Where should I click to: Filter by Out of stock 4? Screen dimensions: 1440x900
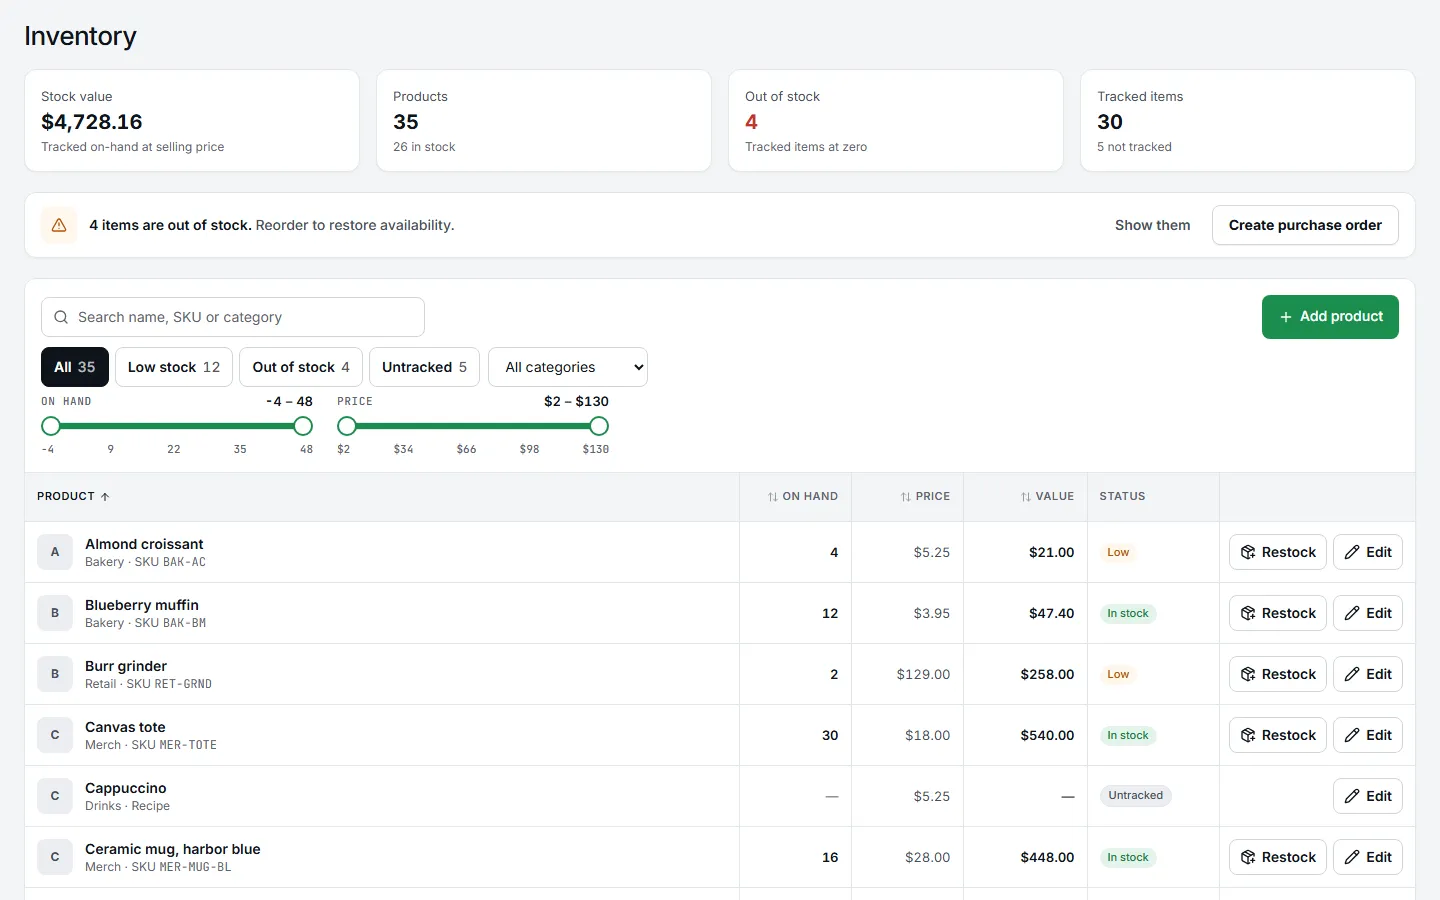(x=301, y=367)
